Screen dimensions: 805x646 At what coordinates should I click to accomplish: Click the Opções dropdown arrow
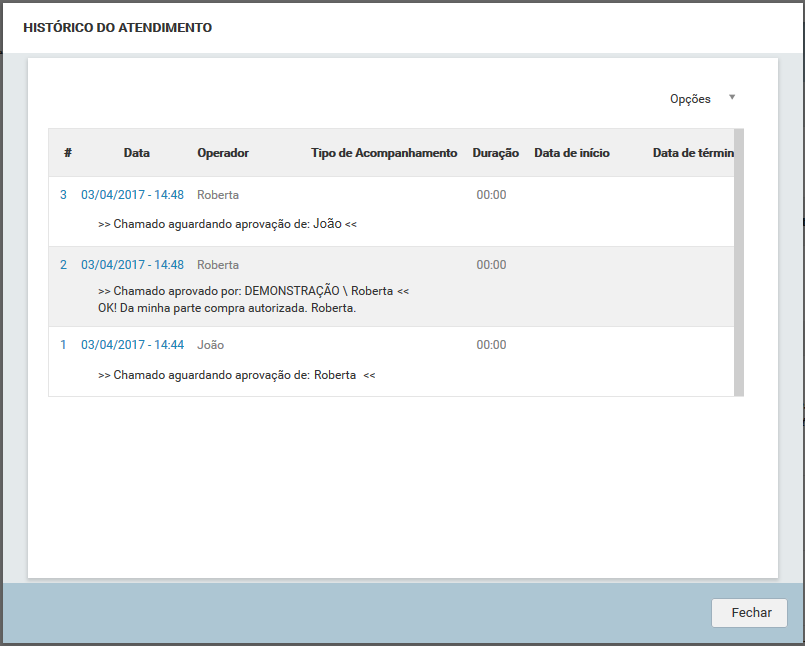pos(732,97)
